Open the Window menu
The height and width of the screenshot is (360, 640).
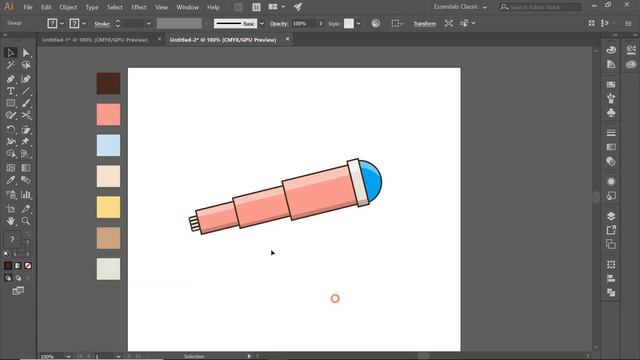point(187,7)
